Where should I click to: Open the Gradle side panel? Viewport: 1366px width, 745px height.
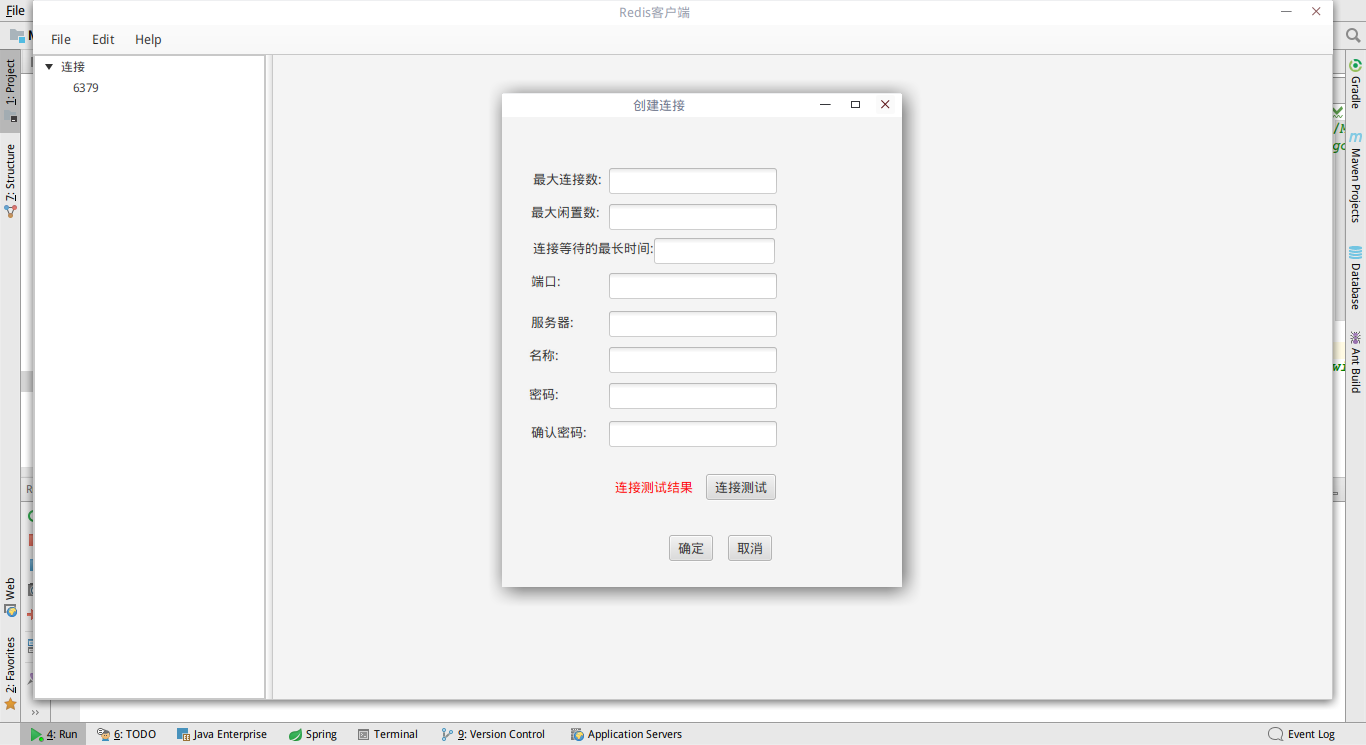[1355, 83]
